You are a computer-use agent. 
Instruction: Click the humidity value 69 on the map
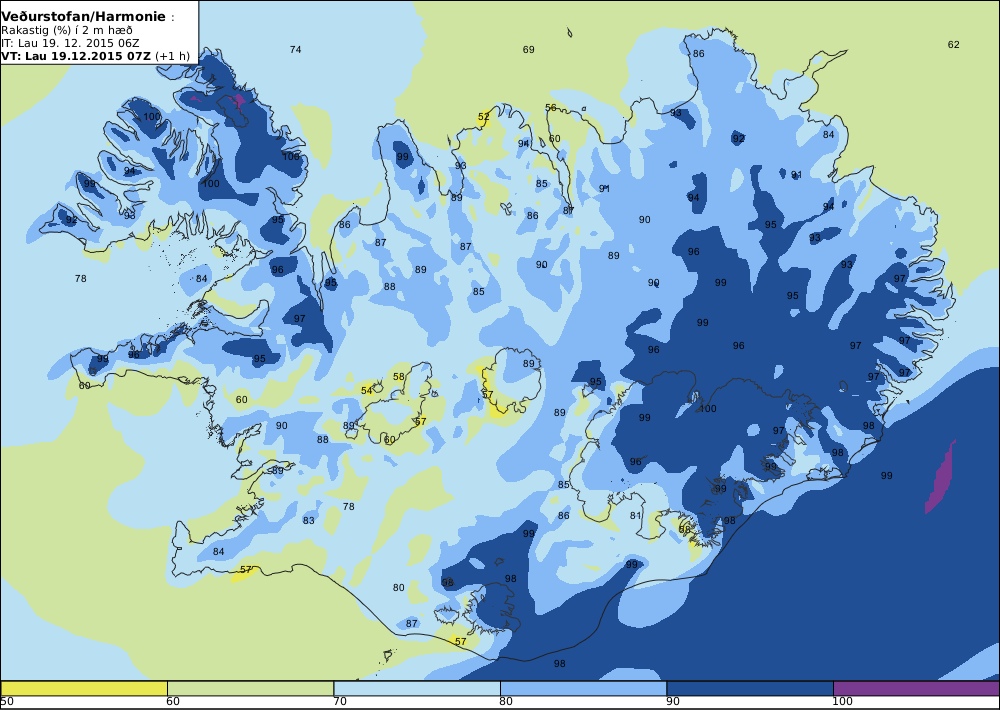coord(528,49)
